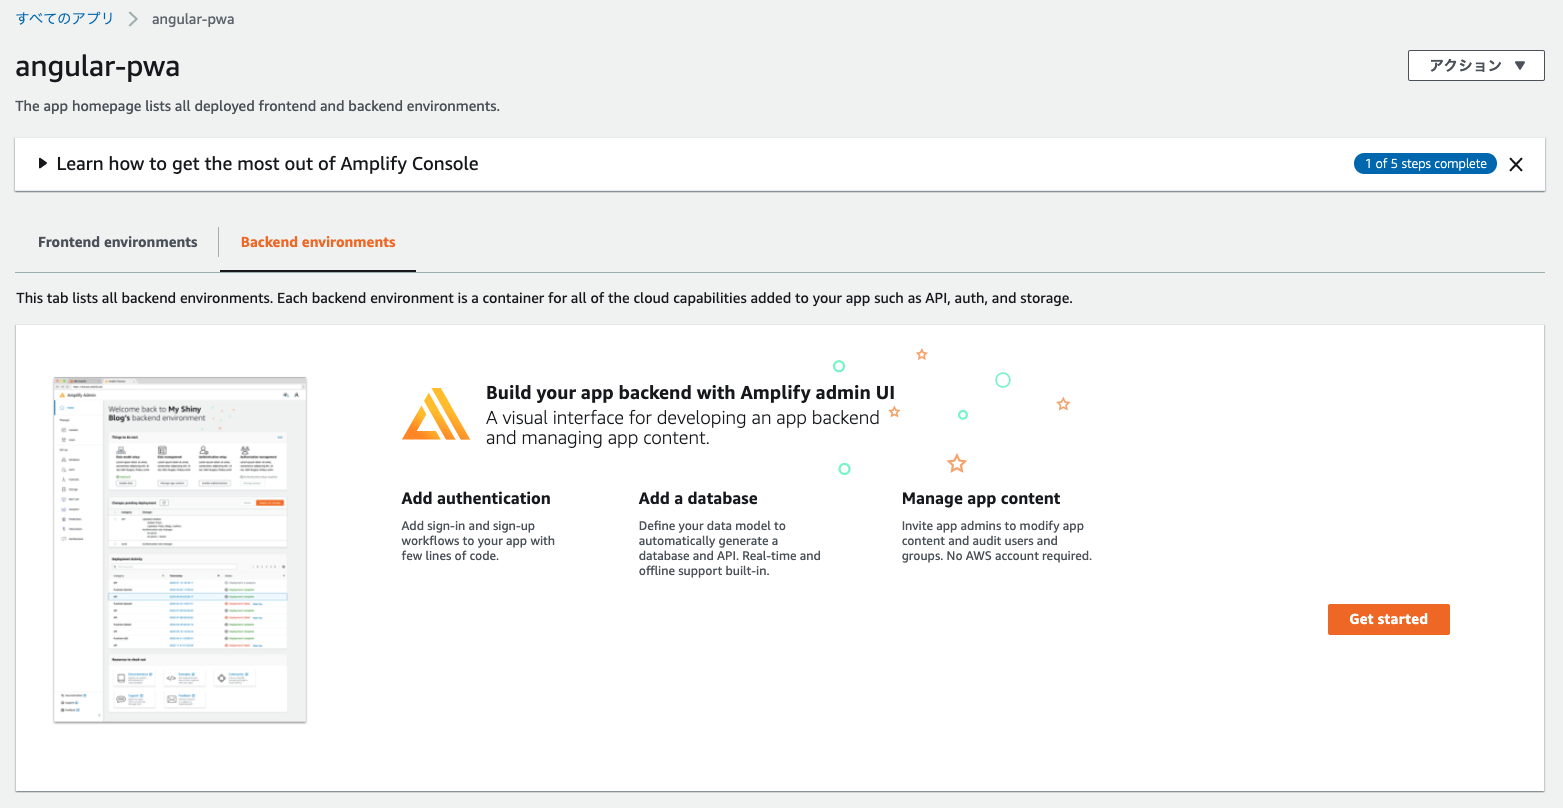1563x808 pixels.
Task: Navigate to すべてのアプリ breadcrumb link
Action: pos(64,18)
